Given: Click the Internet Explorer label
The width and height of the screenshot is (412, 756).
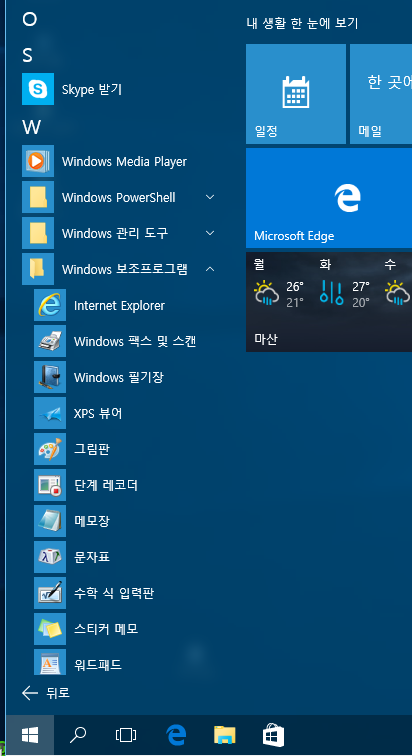Looking at the screenshot, I should point(120,305).
